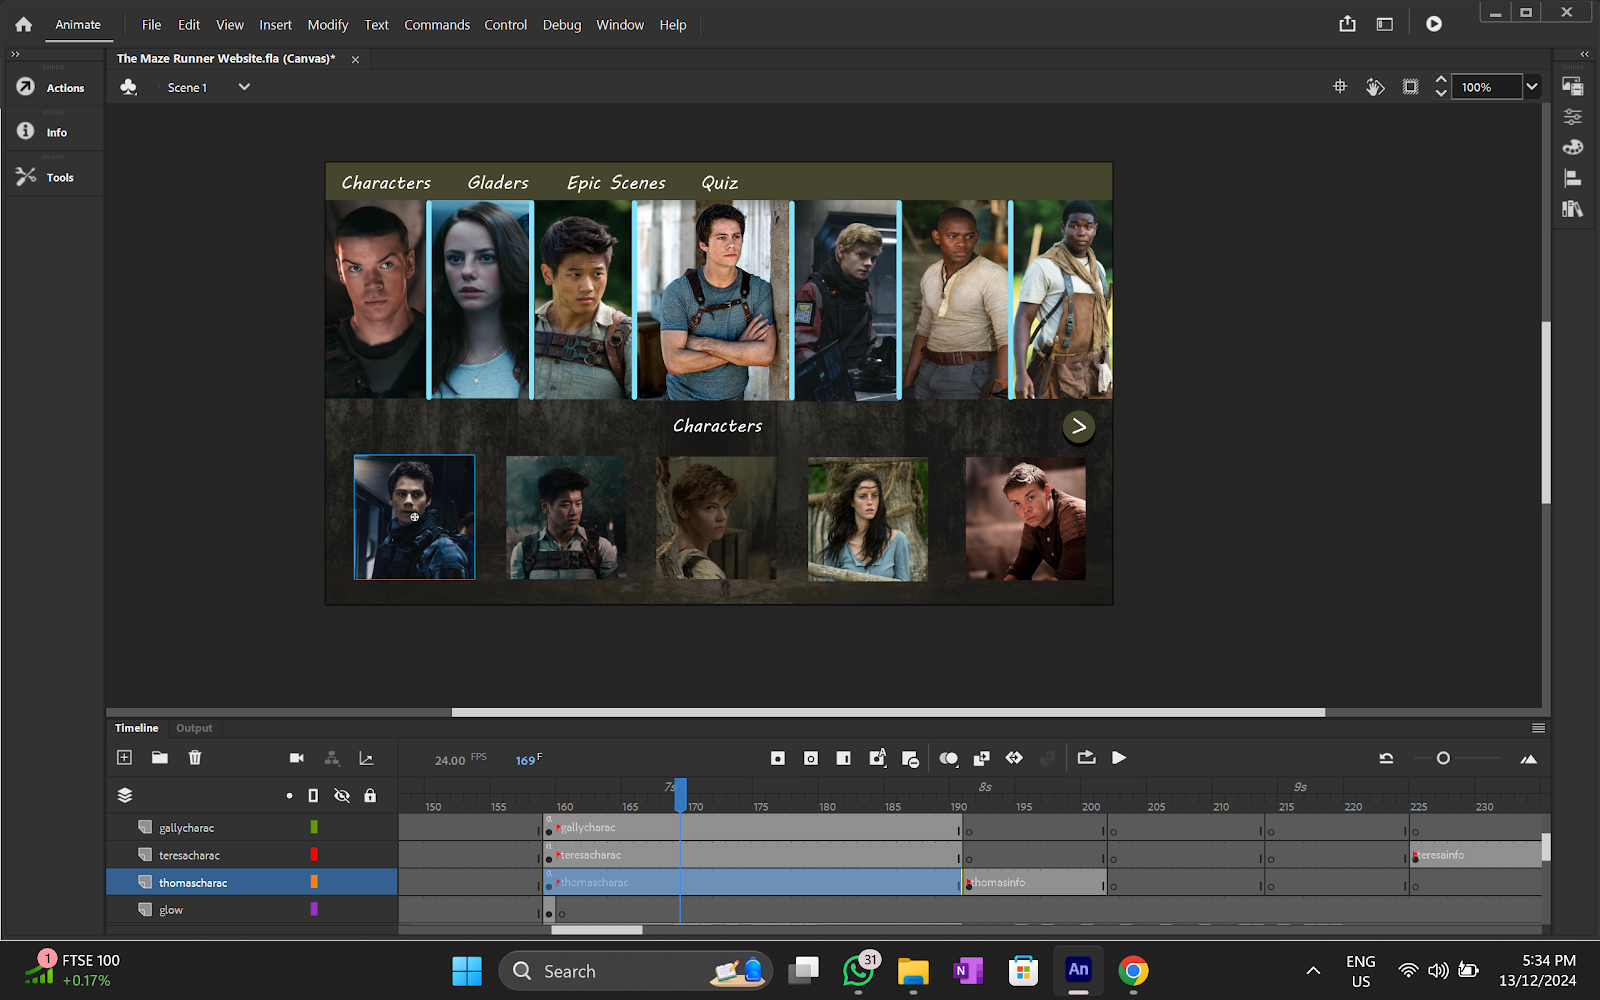Image resolution: width=1600 pixels, height=1000 pixels.
Task: Open the Control menu
Action: [506, 25]
